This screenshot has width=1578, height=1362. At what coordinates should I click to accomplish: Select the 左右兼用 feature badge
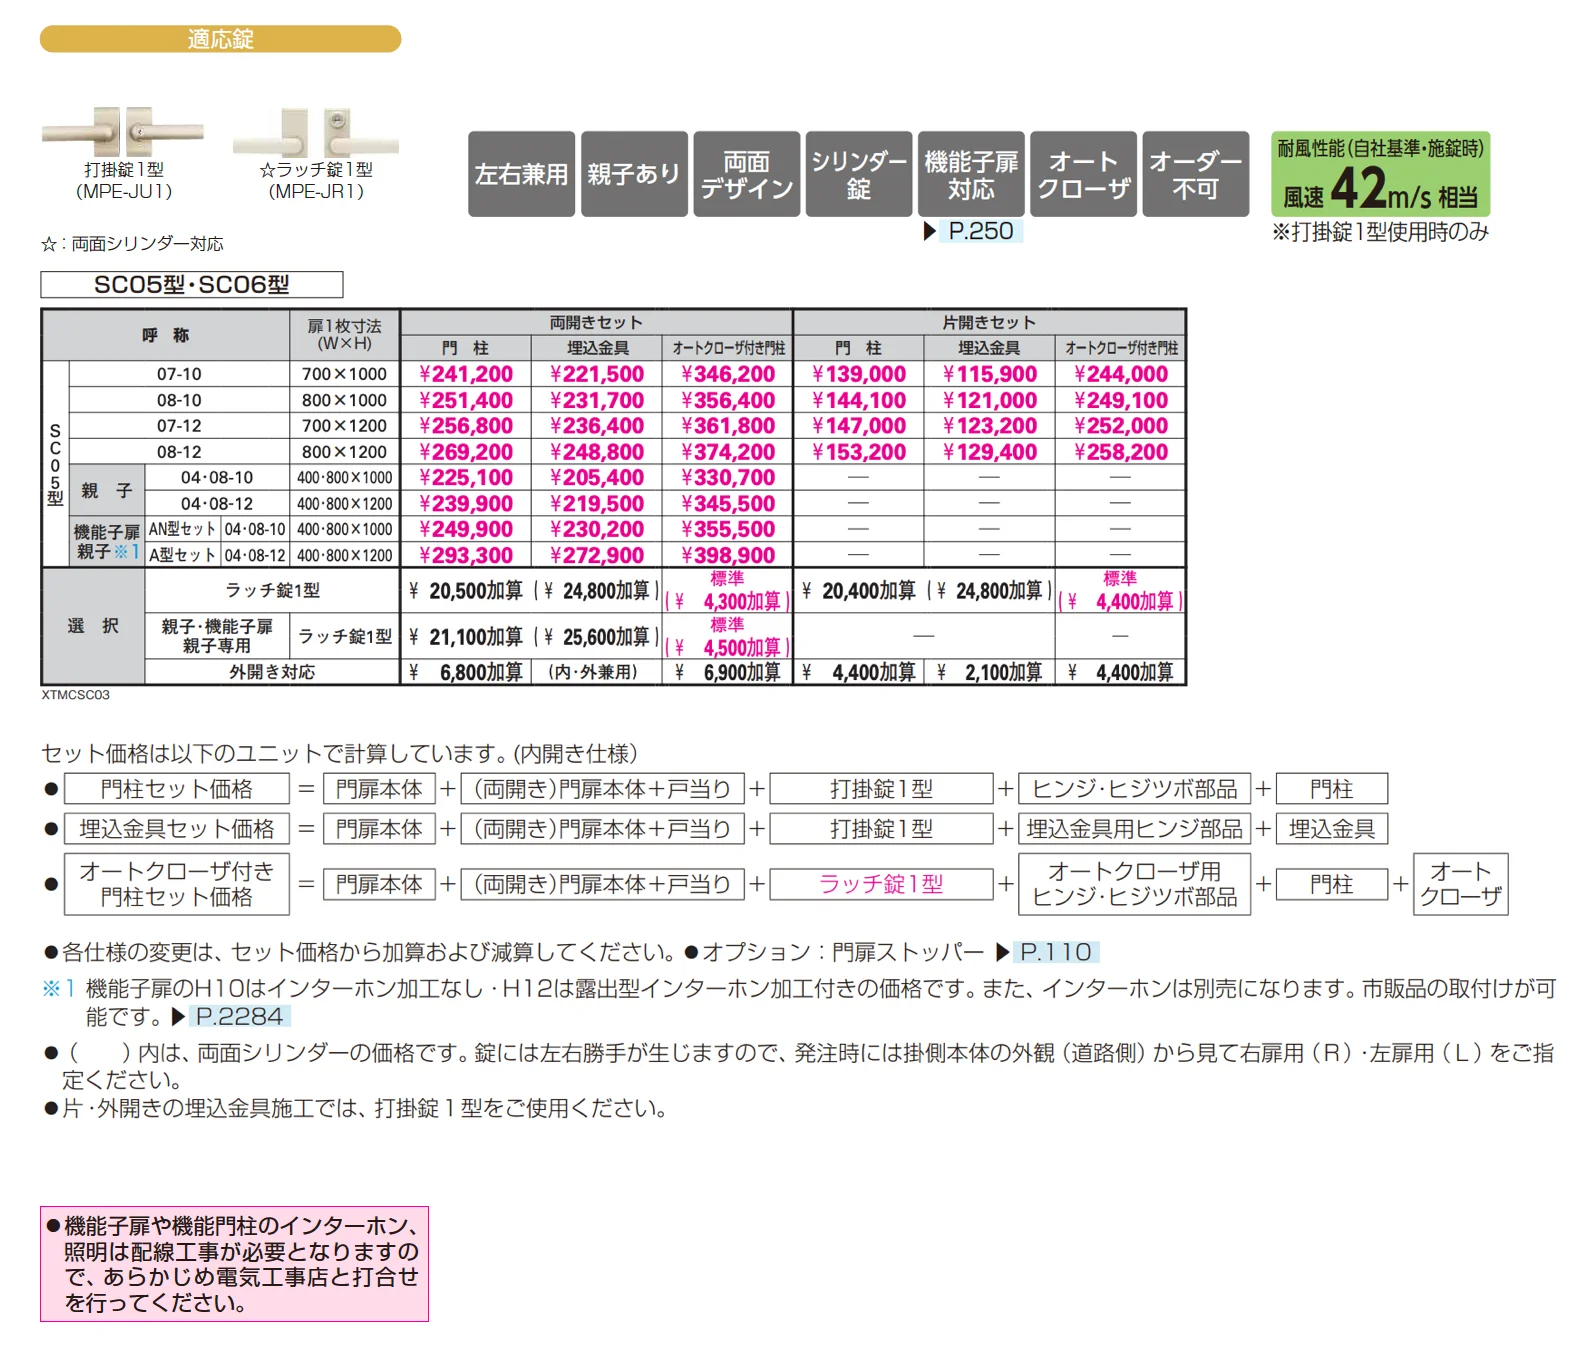tap(521, 174)
